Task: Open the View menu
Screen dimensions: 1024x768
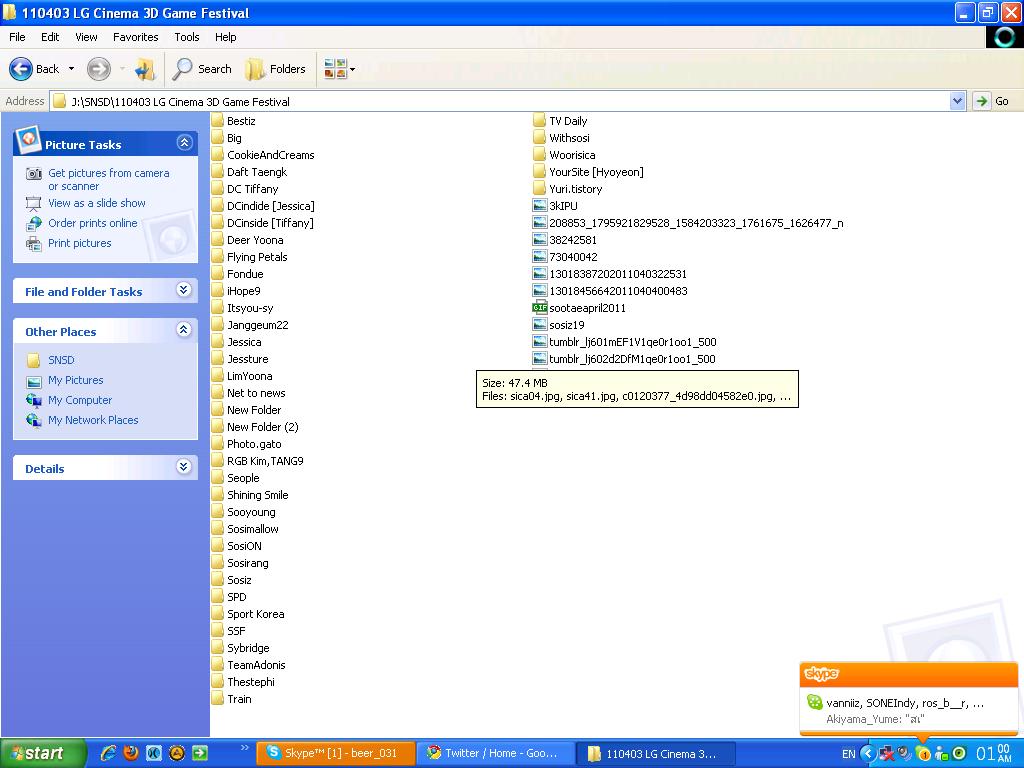Action: pyautogui.click(x=86, y=37)
